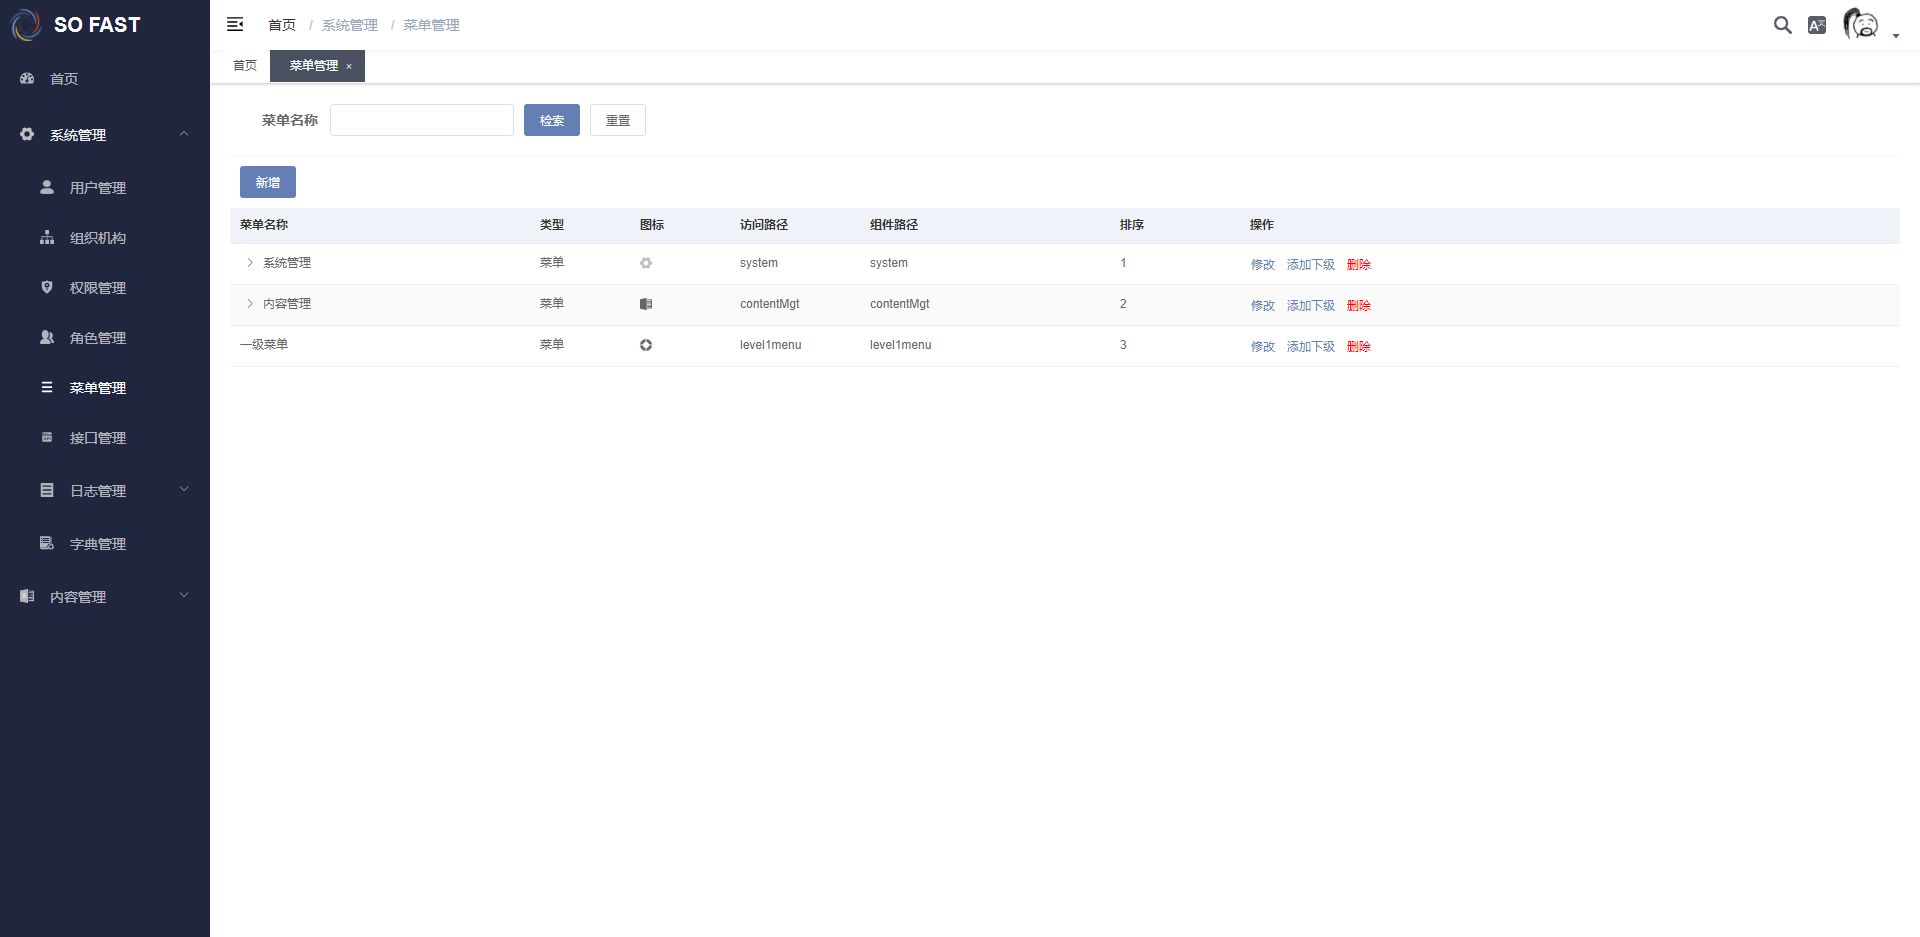Open the search magnifier icon in header
1920x937 pixels.
click(x=1782, y=25)
